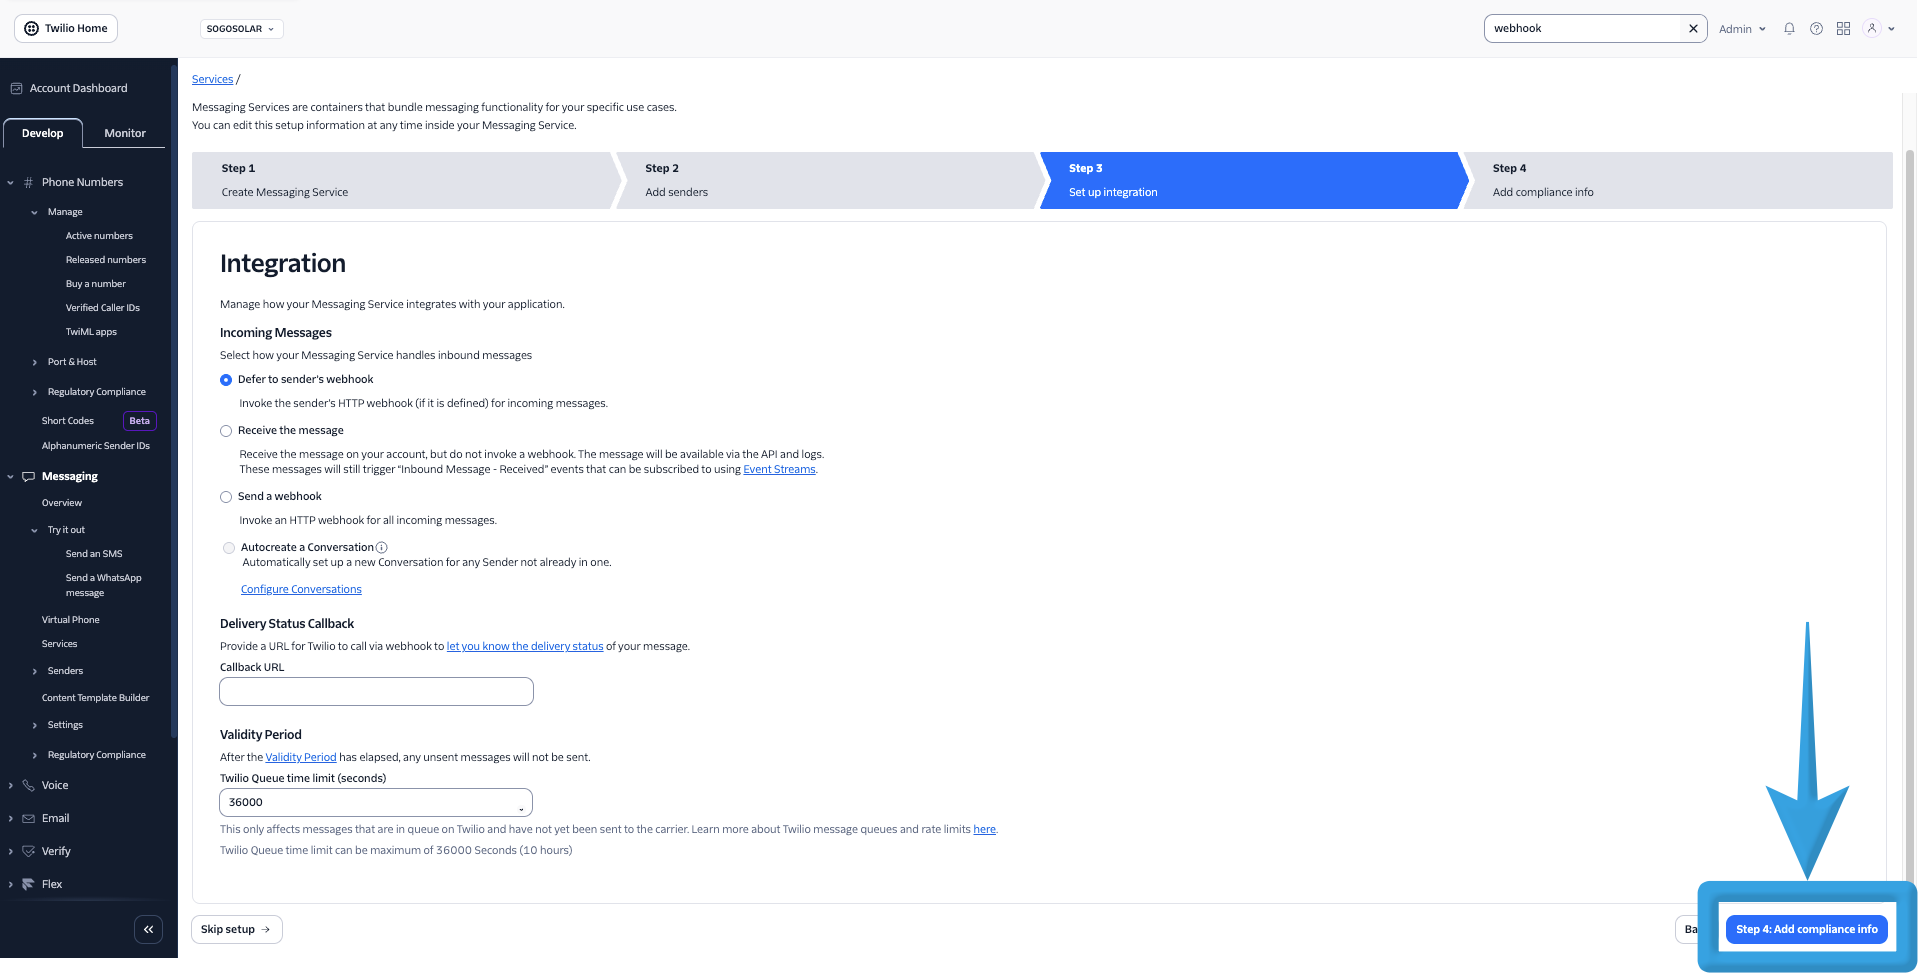Click inside the Callback URL field
Image resolution: width=1918 pixels, height=974 pixels.
click(x=375, y=691)
